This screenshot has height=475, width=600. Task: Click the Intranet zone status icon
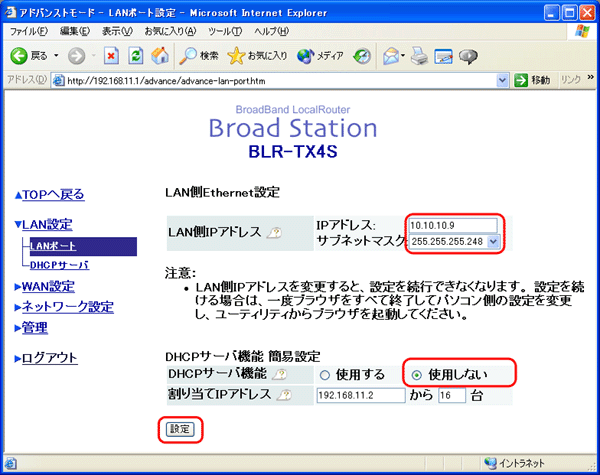490,463
